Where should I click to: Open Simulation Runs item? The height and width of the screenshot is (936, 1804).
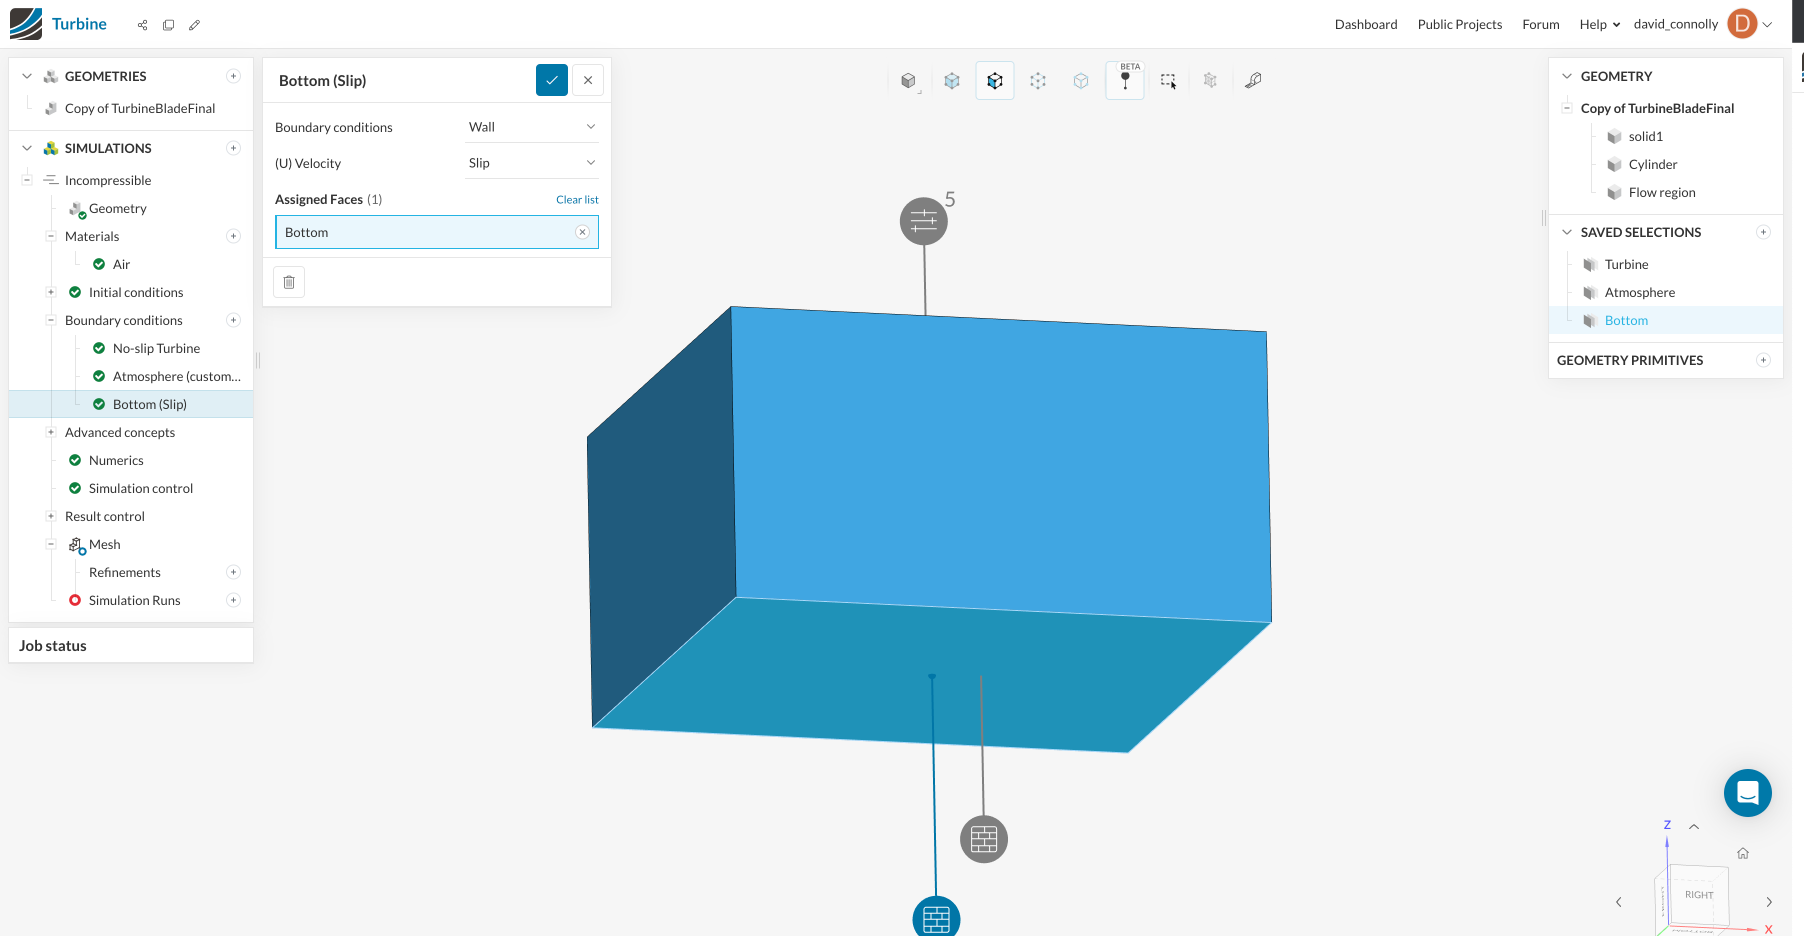(134, 600)
